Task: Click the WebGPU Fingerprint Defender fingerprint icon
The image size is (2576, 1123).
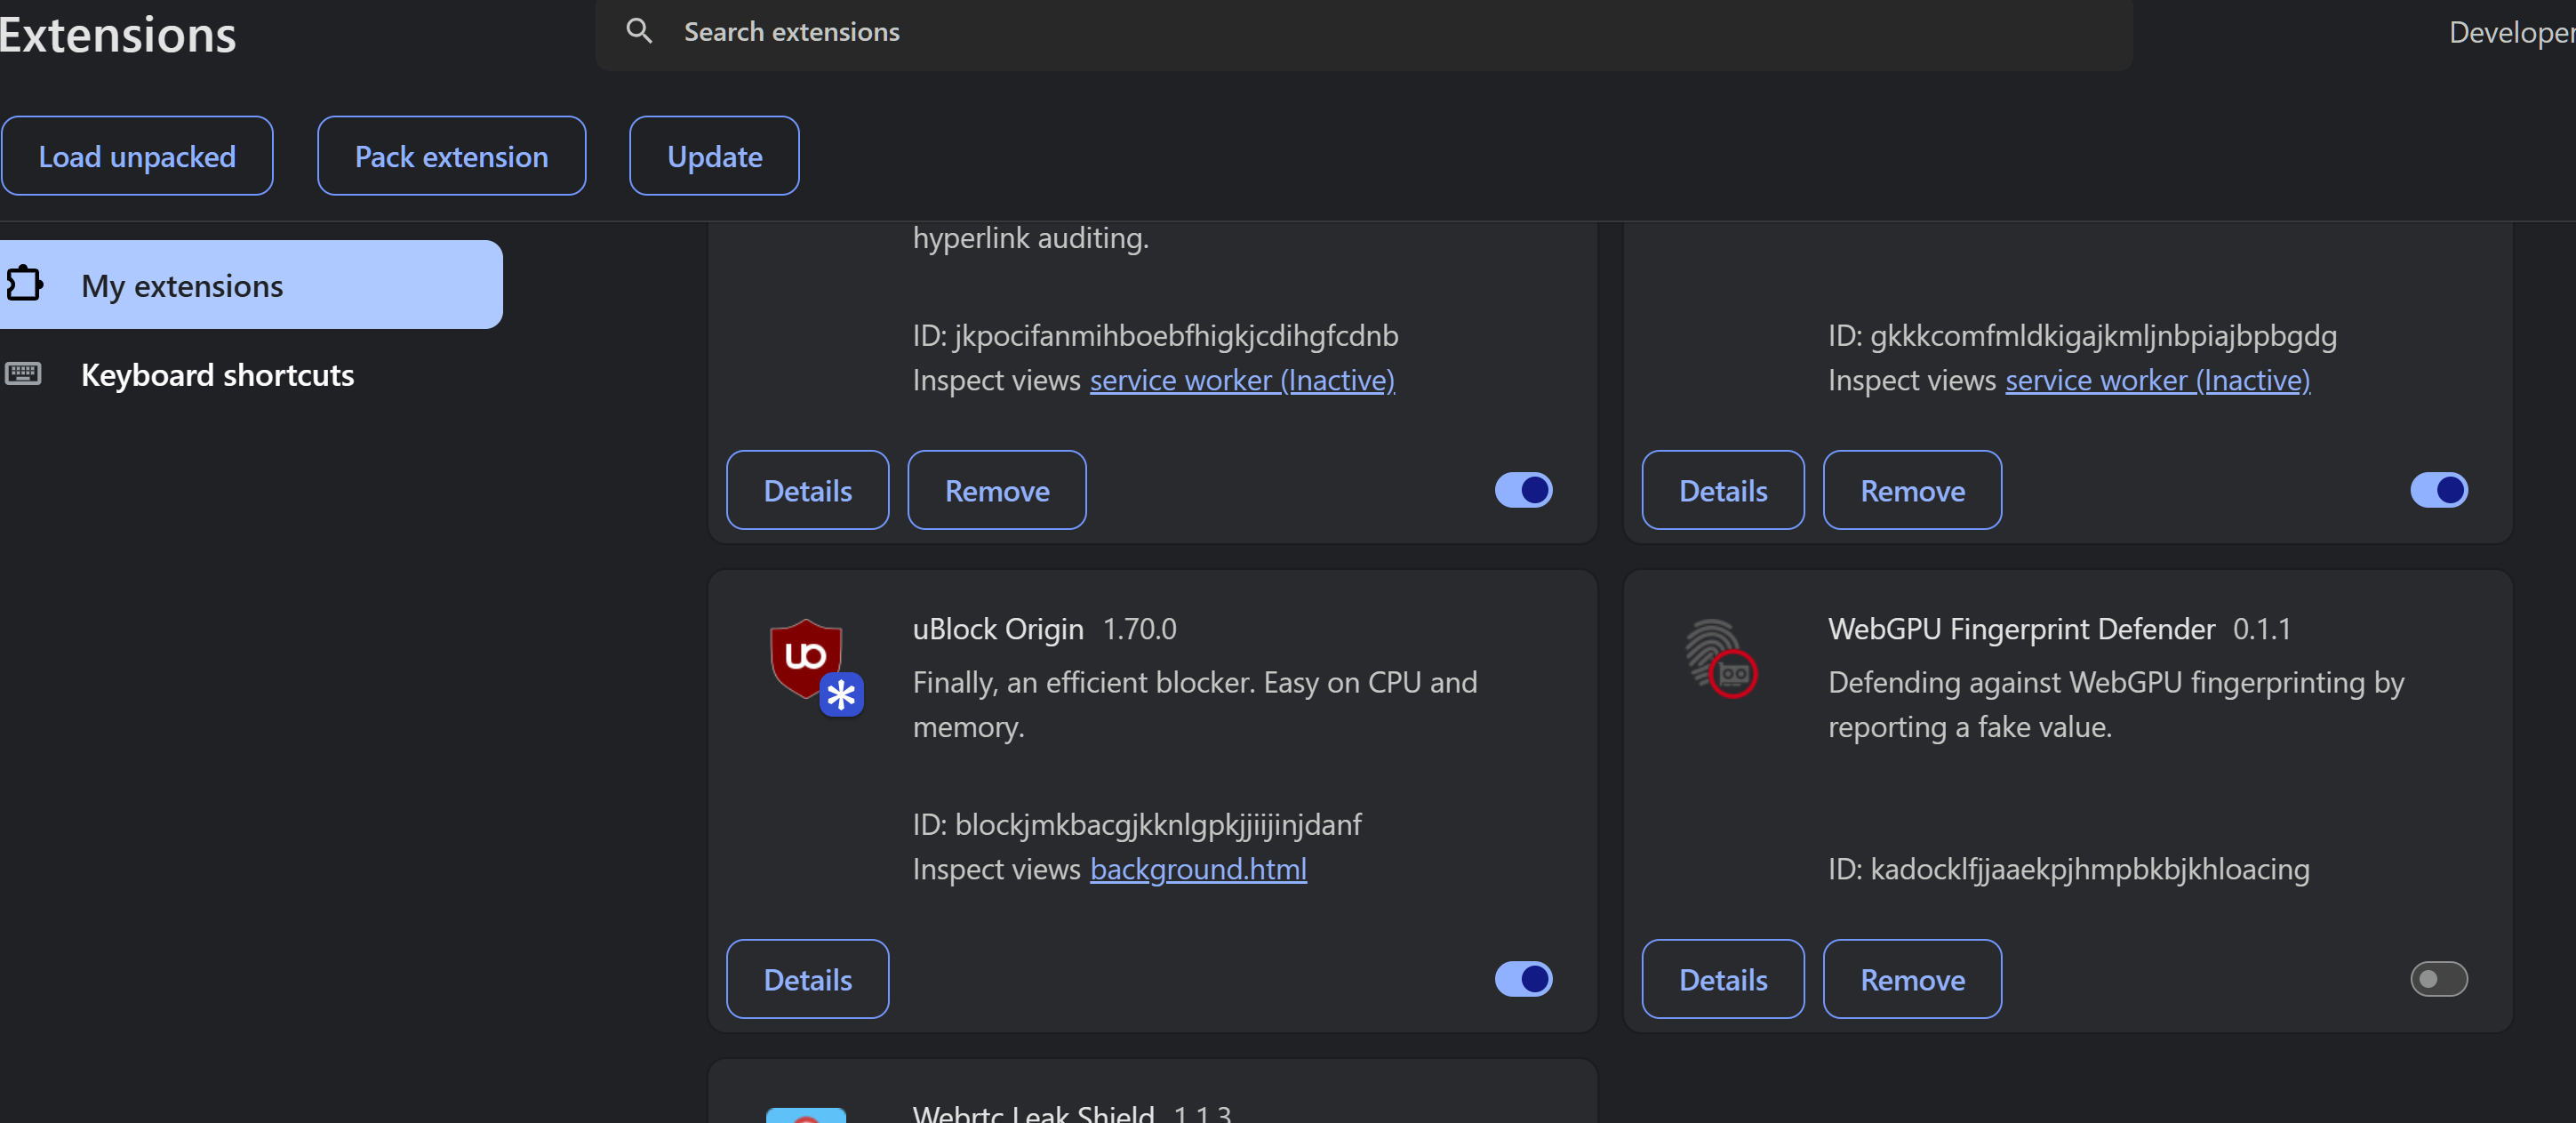Action: [1720, 658]
